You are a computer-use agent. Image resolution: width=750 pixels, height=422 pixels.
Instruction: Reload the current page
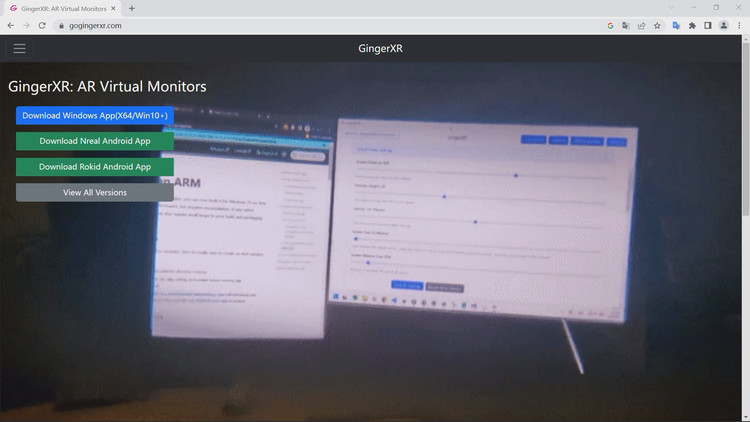coord(42,25)
